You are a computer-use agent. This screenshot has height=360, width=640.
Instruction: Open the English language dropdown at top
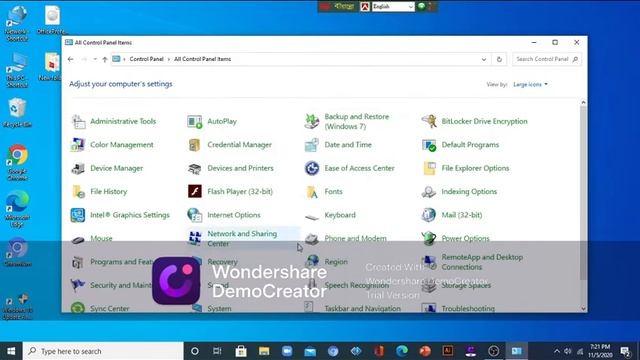(x=393, y=7)
